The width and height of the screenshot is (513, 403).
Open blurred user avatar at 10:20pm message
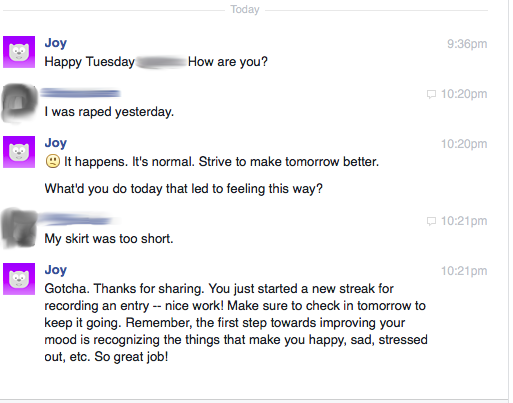click(x=19, y=103)
